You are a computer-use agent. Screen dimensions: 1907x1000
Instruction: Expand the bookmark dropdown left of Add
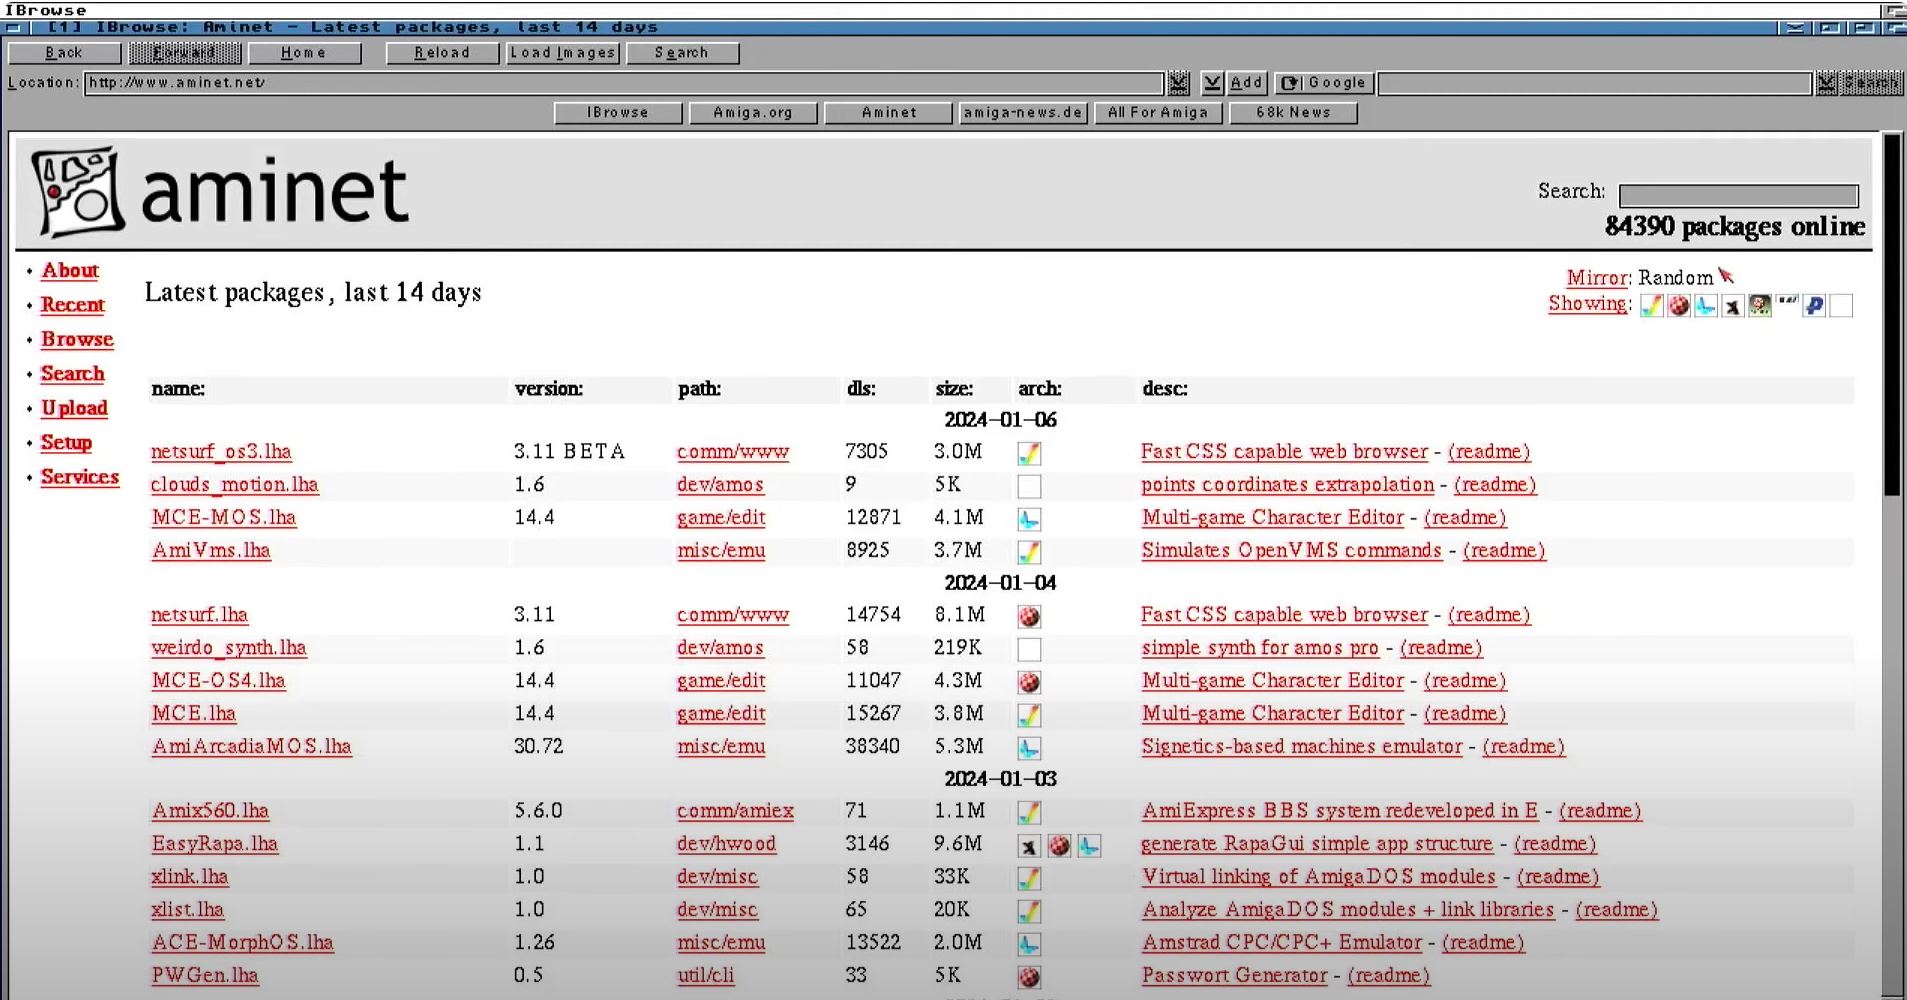(1212, 83)
